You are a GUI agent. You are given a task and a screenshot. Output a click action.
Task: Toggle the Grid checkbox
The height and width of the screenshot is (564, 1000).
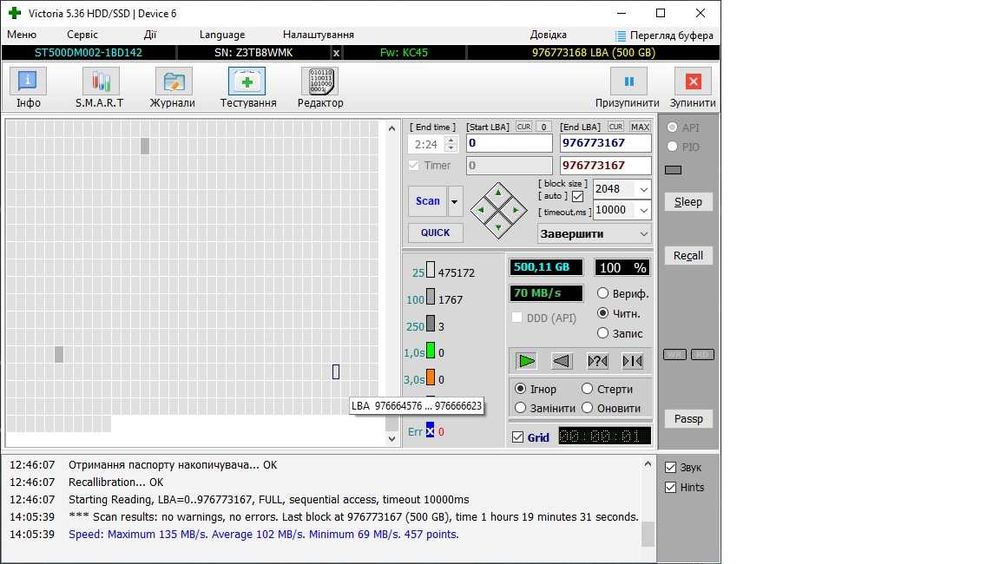(518, 437)
